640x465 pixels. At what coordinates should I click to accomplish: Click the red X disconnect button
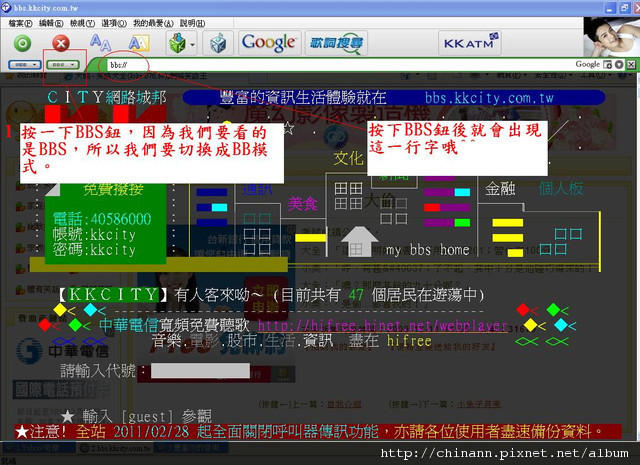click(61, 43)
